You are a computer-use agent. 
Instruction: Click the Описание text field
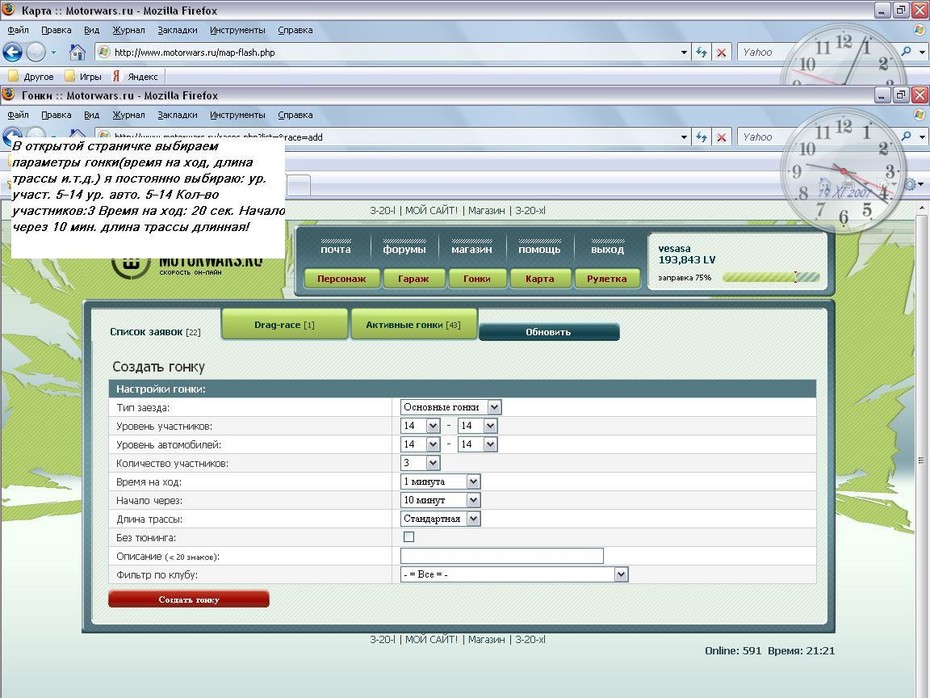click(502, 556)
